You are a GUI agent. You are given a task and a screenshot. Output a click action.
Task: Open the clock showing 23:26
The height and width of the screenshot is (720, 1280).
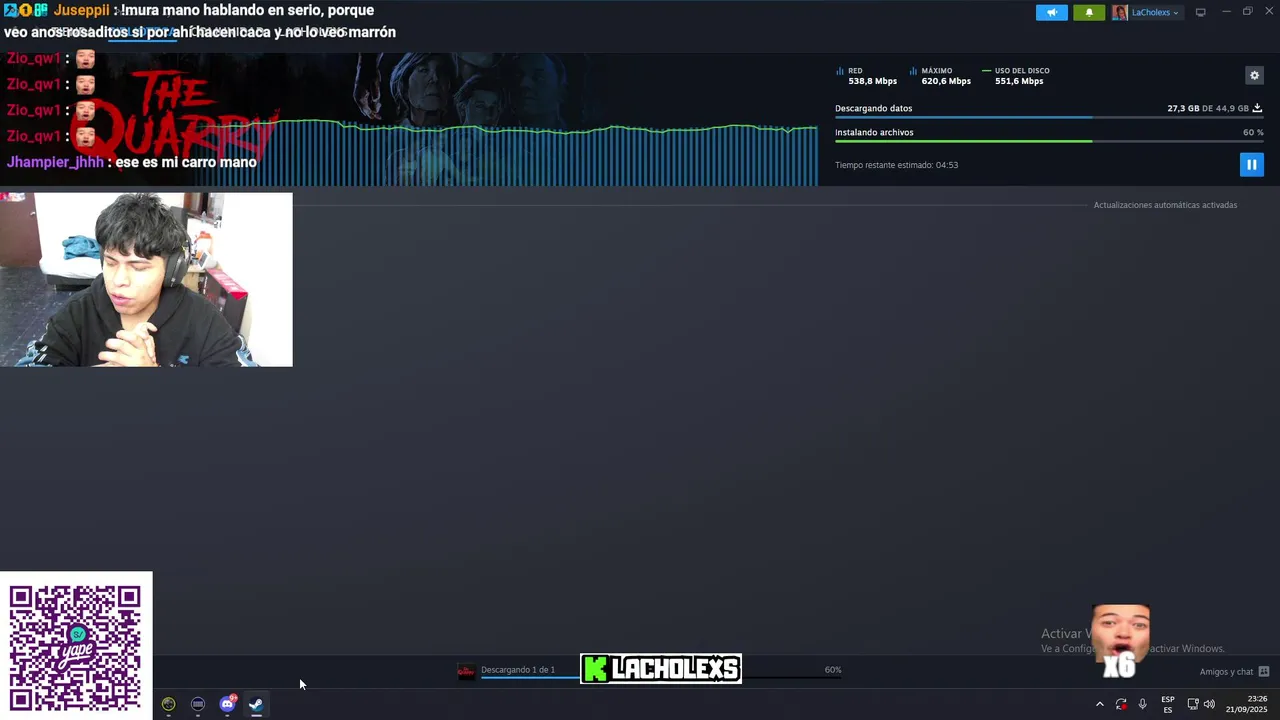click(x=1246, y=704)
